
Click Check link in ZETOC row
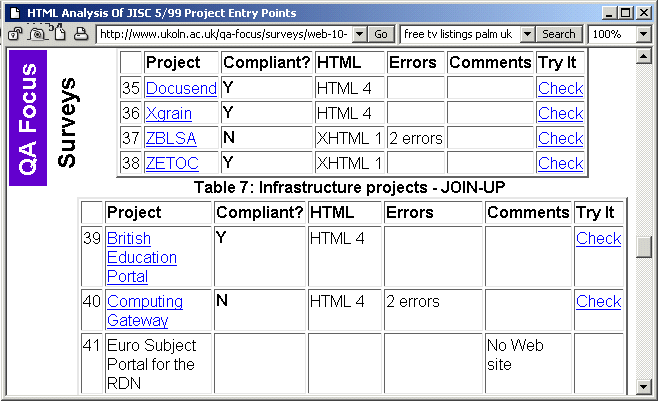click(x=560, y=163)
